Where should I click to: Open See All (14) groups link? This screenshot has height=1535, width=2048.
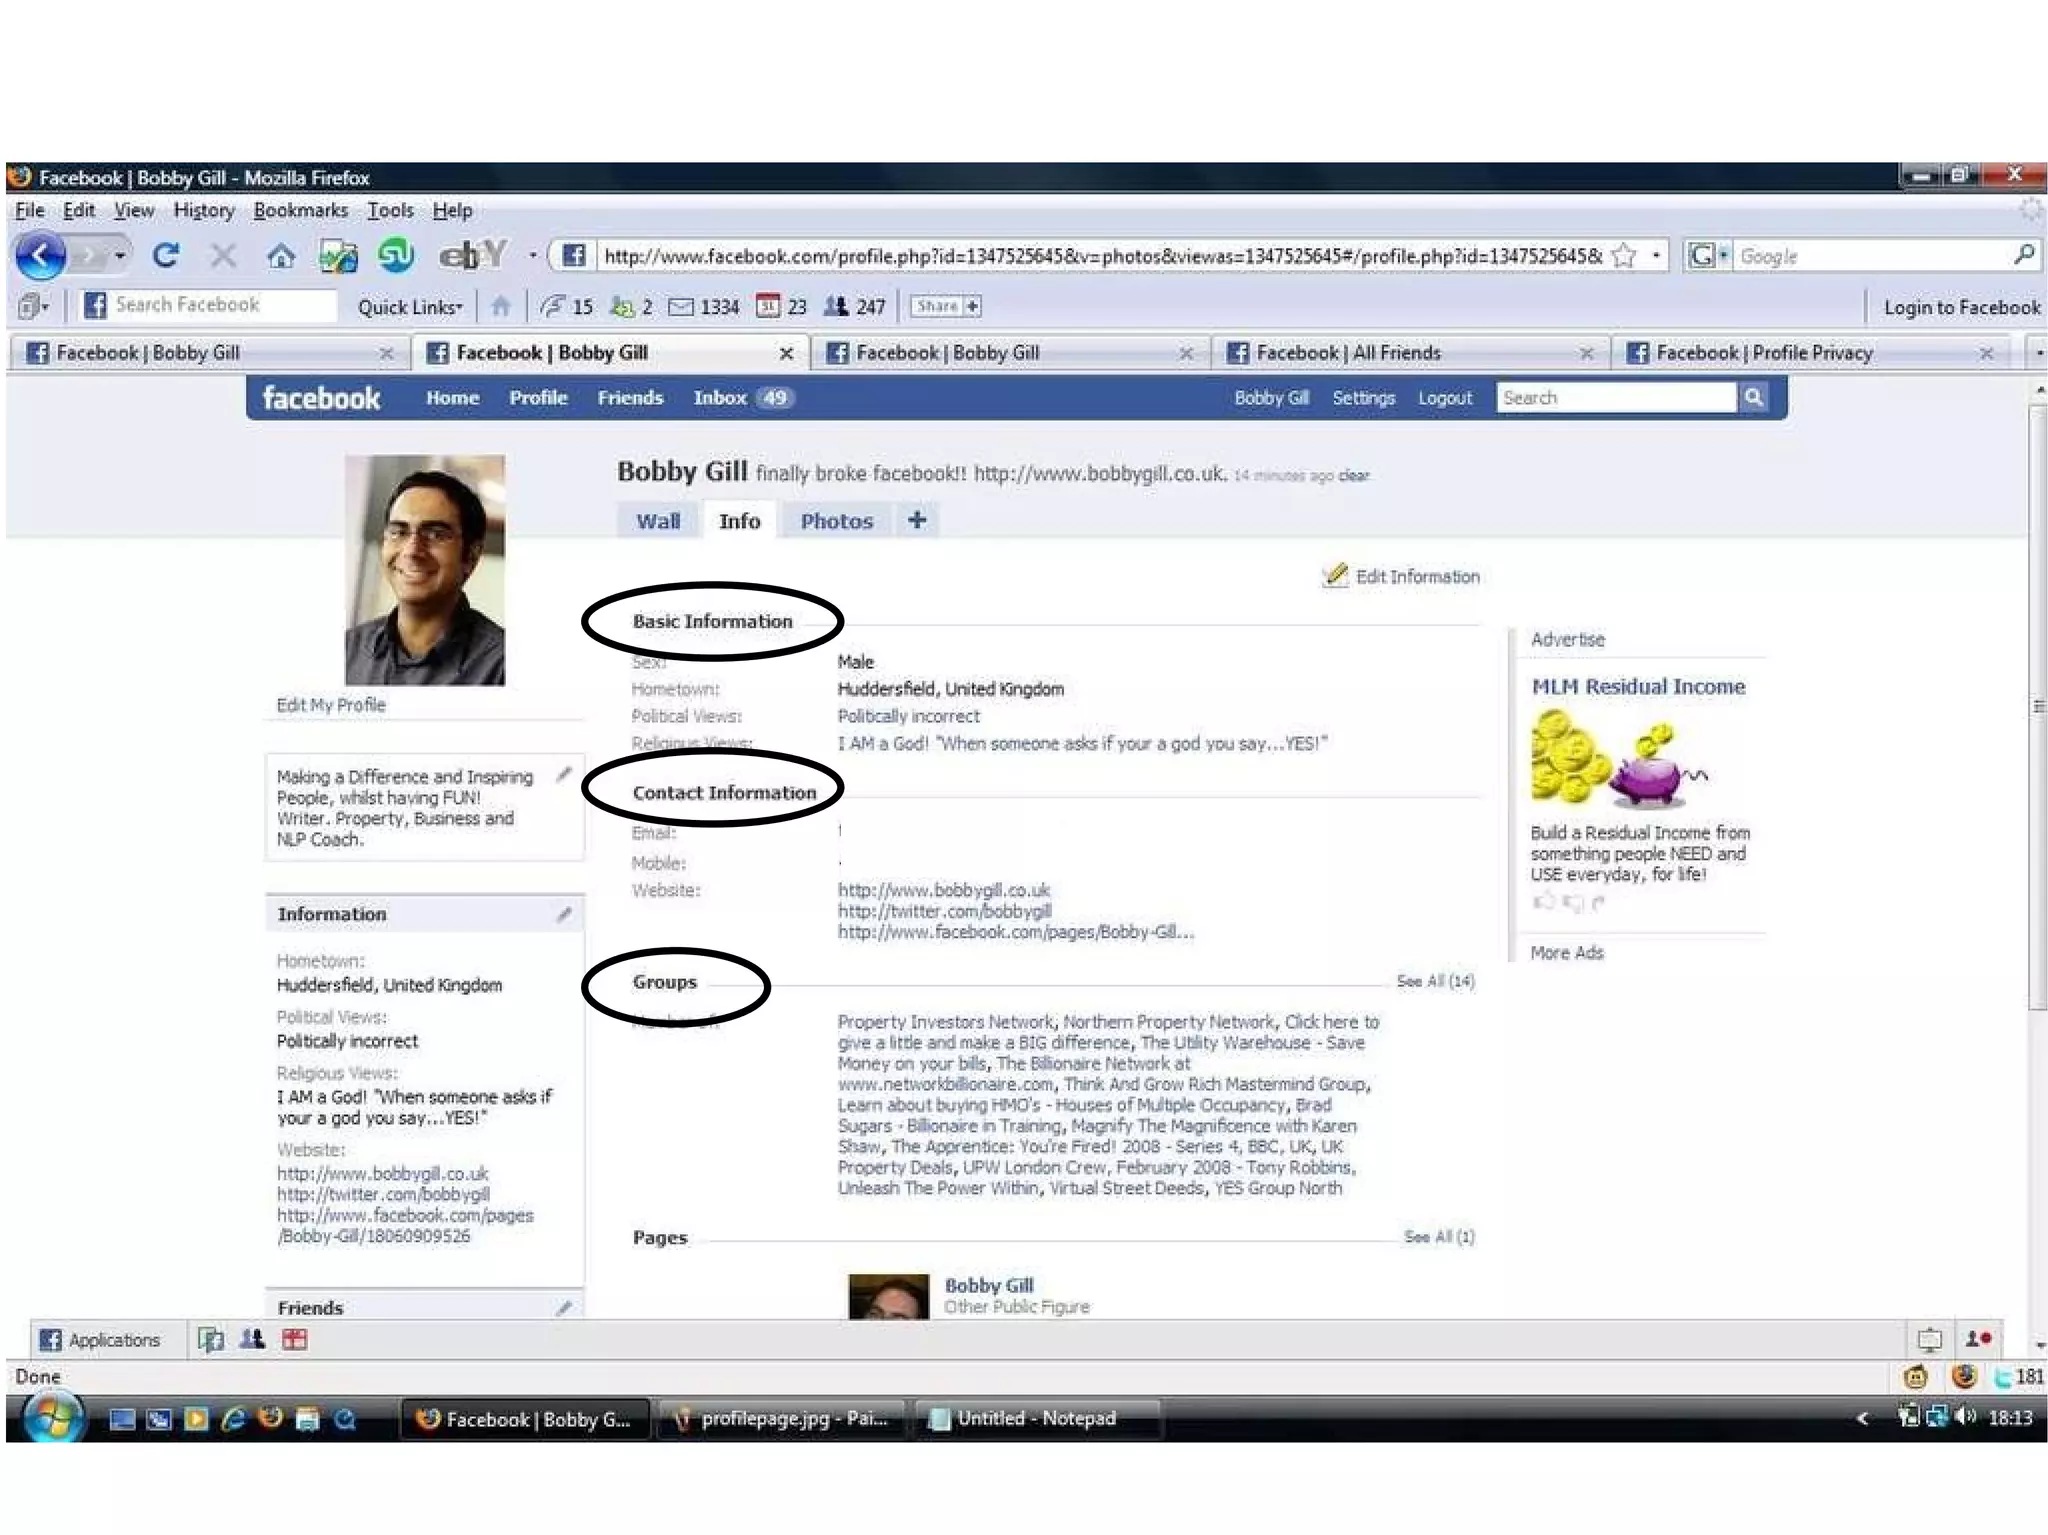(1435, 982)
